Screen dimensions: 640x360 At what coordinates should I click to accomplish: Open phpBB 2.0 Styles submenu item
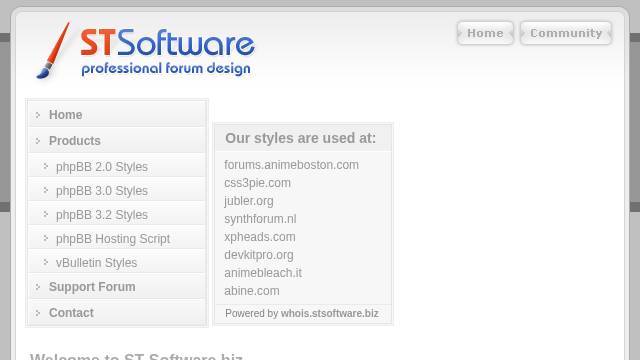(x=117, y=166)
